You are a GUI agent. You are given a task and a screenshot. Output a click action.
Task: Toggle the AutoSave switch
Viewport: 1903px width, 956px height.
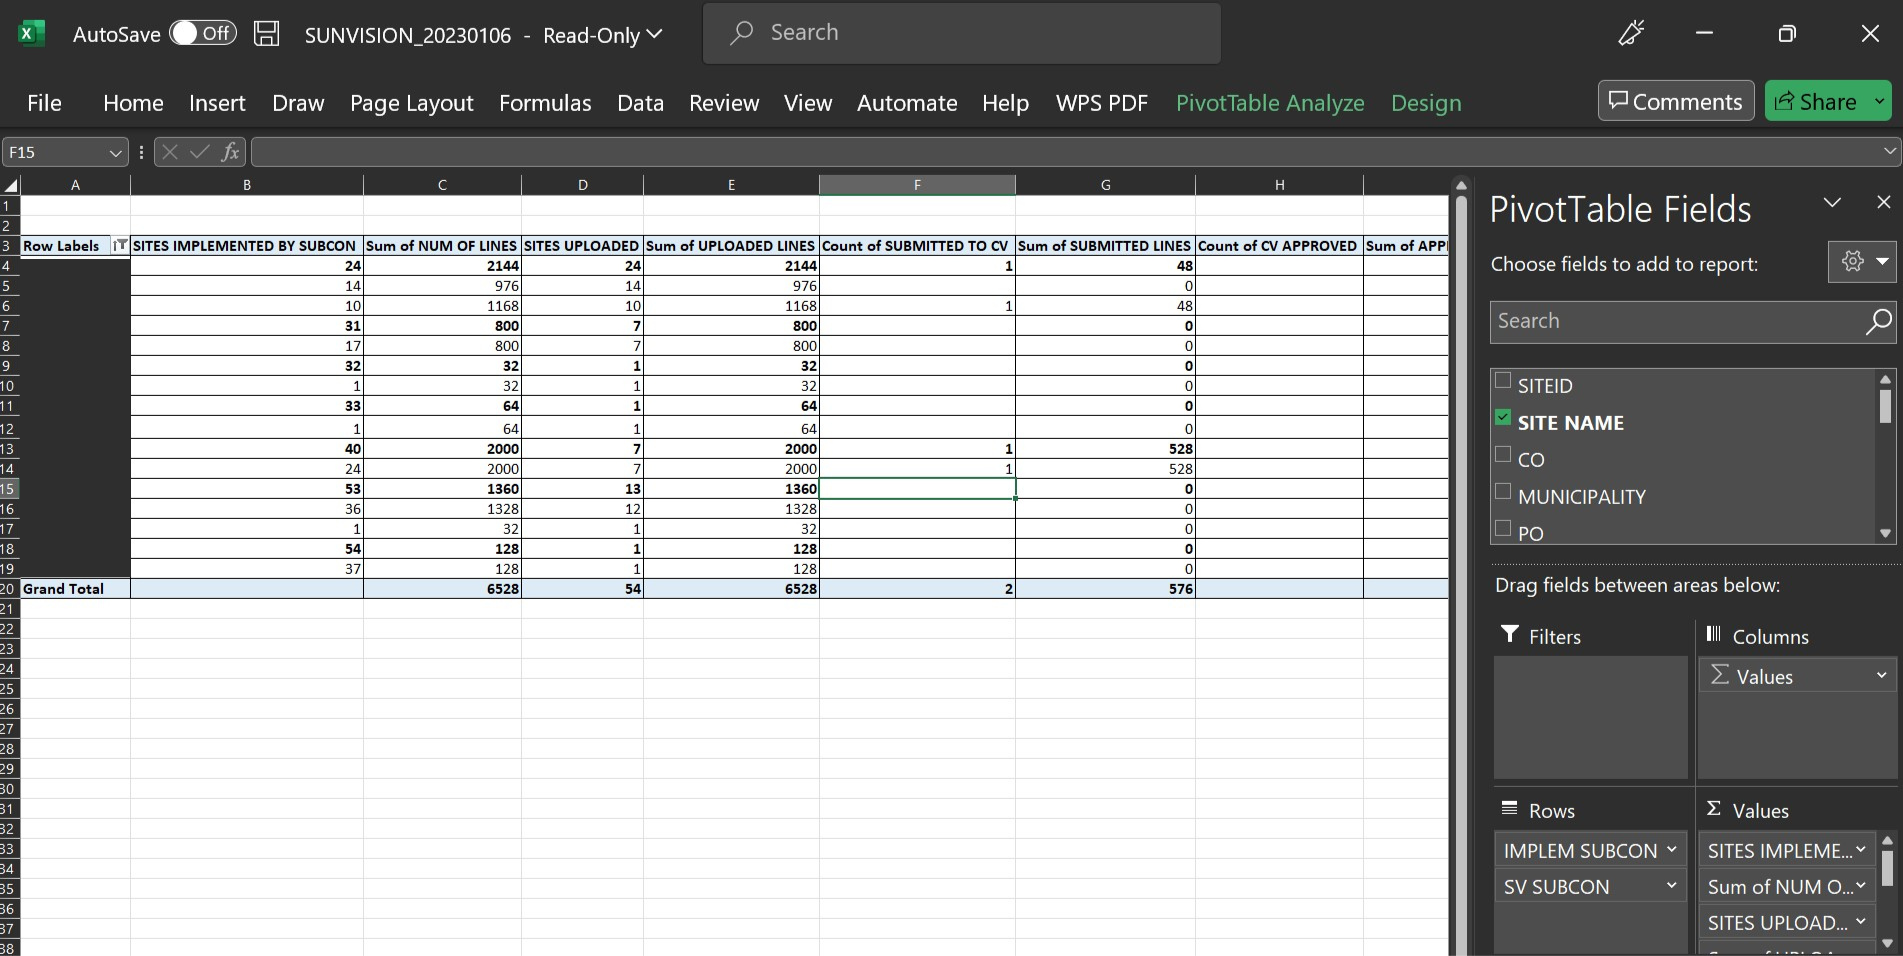203,34
